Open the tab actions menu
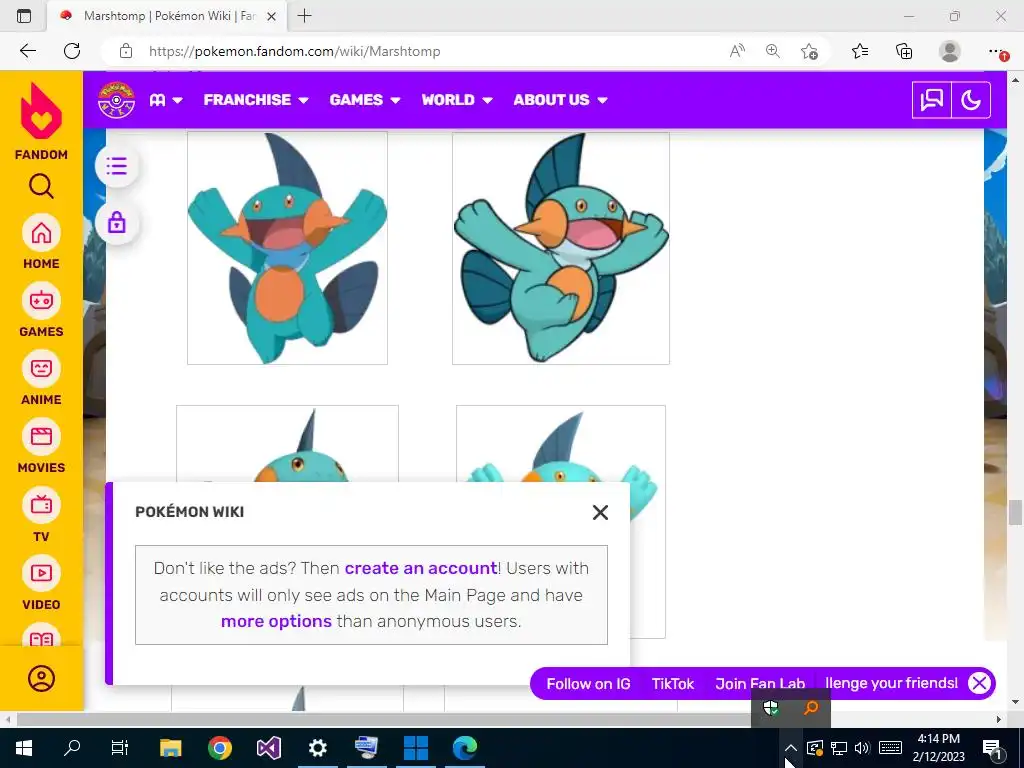The image size is (1024, 768). tap(24, 16)
